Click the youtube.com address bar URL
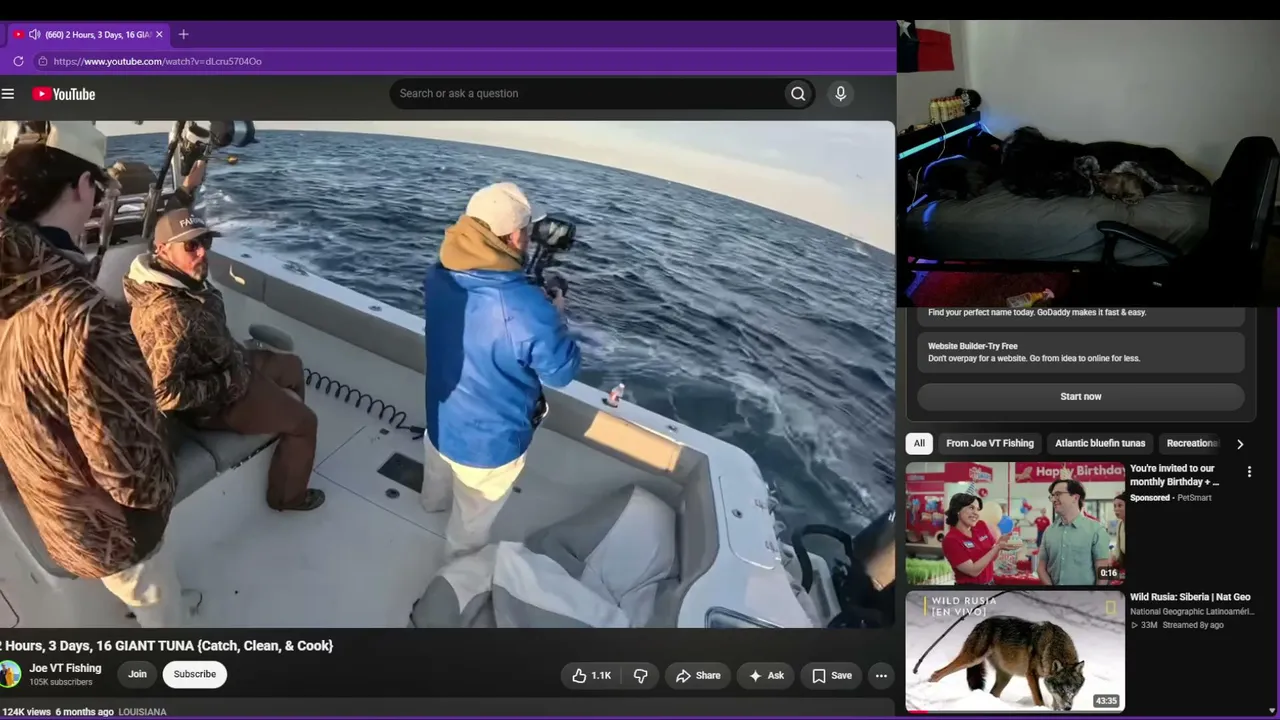Viewport: 1280px width, 720px height. (158, 61)
